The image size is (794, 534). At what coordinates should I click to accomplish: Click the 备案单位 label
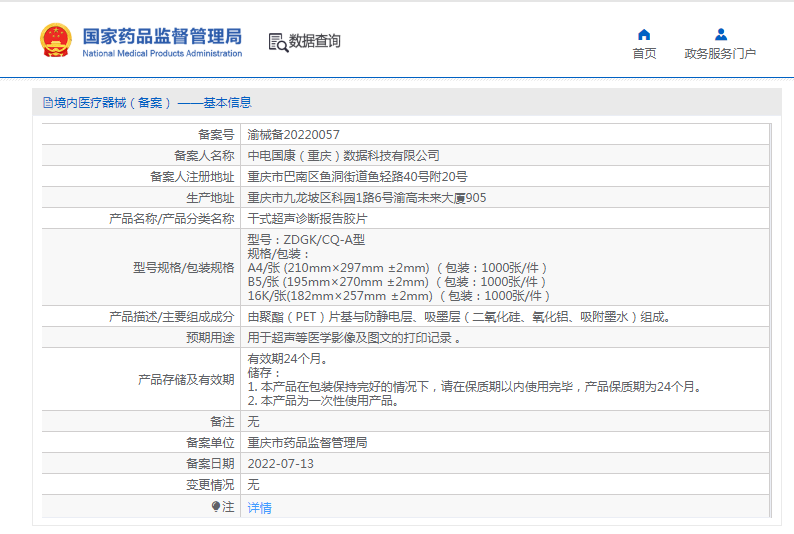pos(210,443)
